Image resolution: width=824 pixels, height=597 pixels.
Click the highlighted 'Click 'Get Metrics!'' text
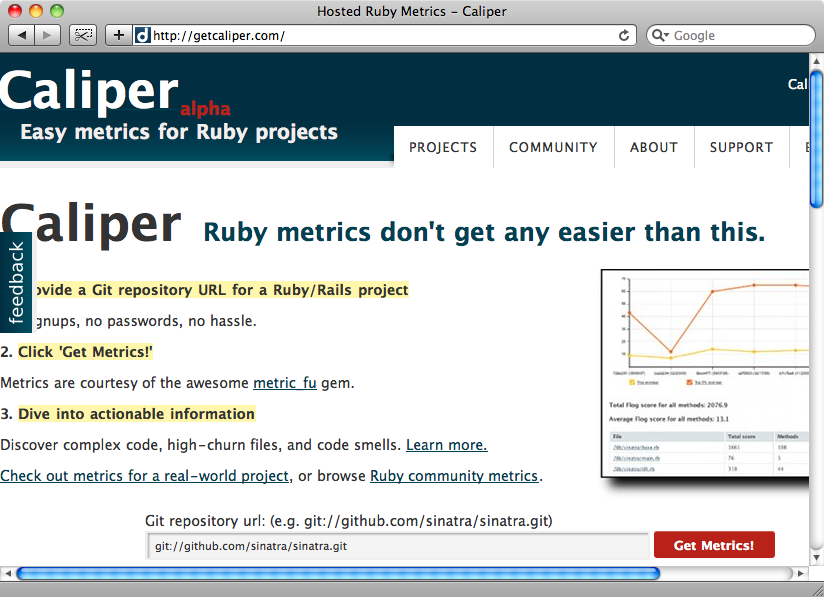[x=85, y=352]
